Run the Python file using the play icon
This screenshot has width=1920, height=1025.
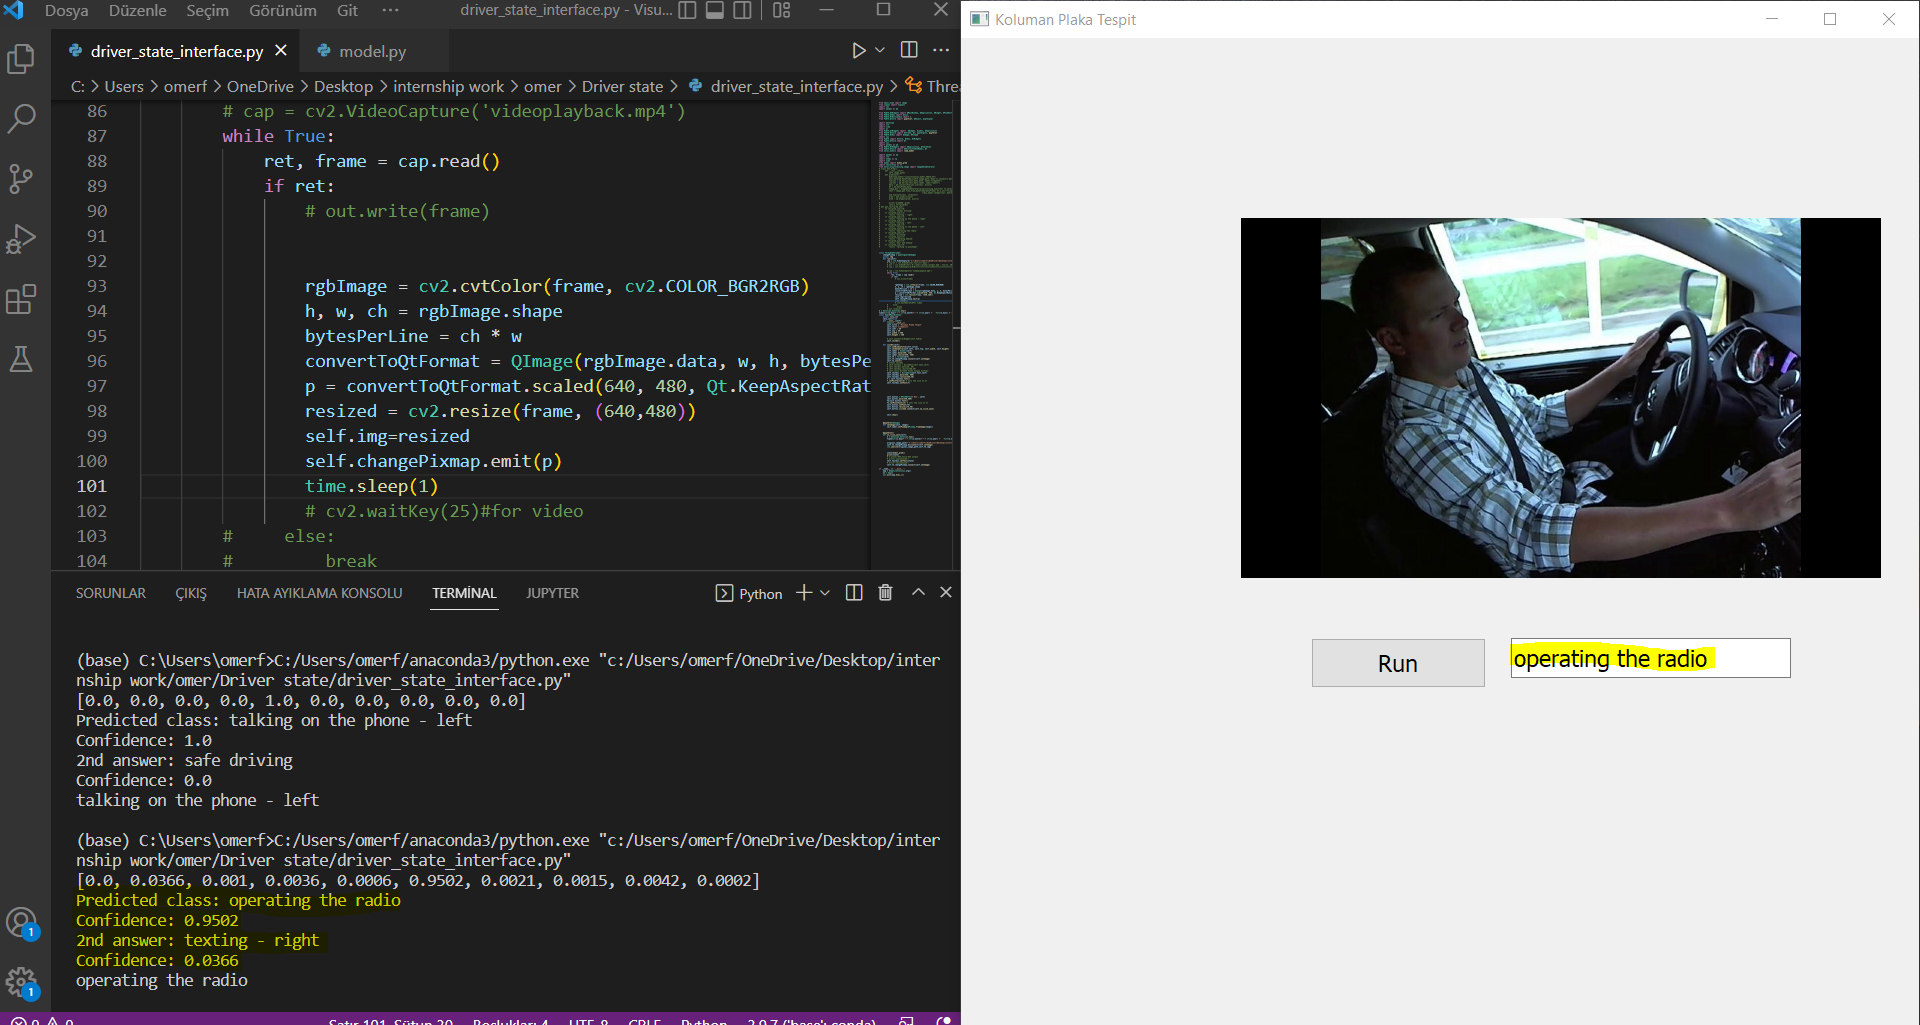(858, 50)
